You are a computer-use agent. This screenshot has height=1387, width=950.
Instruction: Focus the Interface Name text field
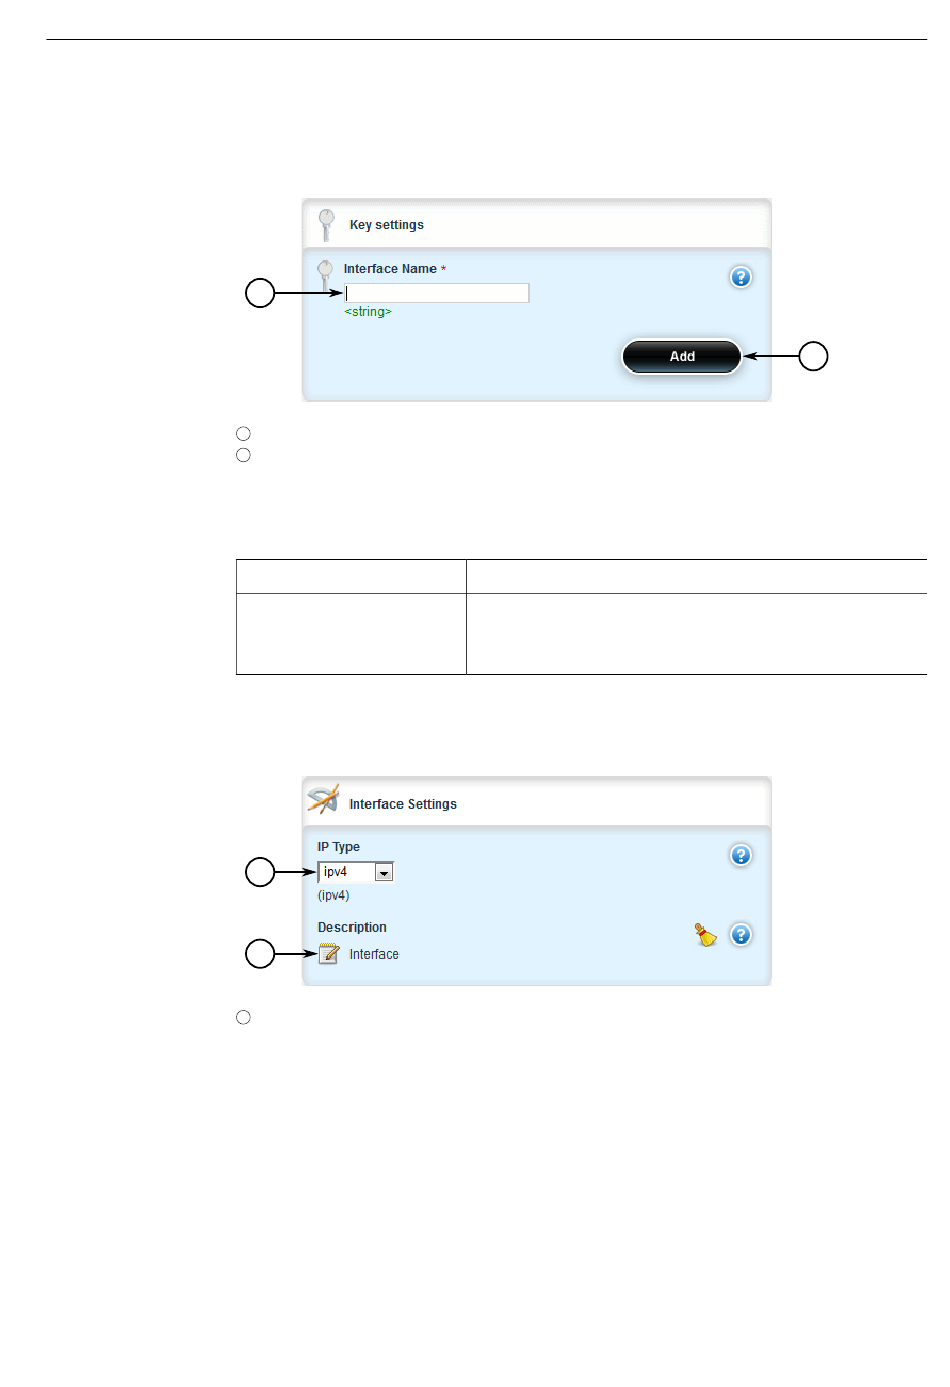tap(437, 293)
